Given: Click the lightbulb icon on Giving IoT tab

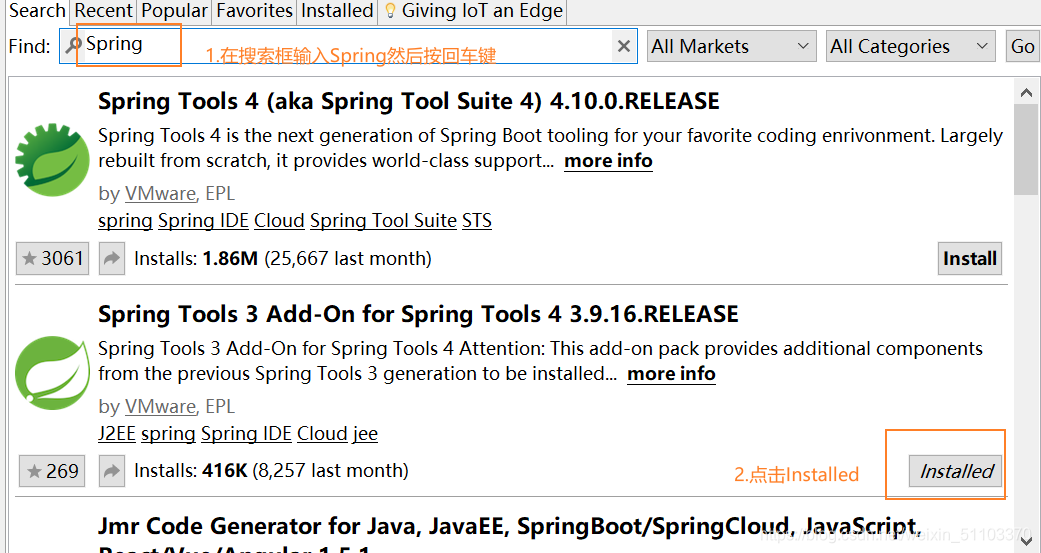Looking at the screenshot, I should coord(390,11).
